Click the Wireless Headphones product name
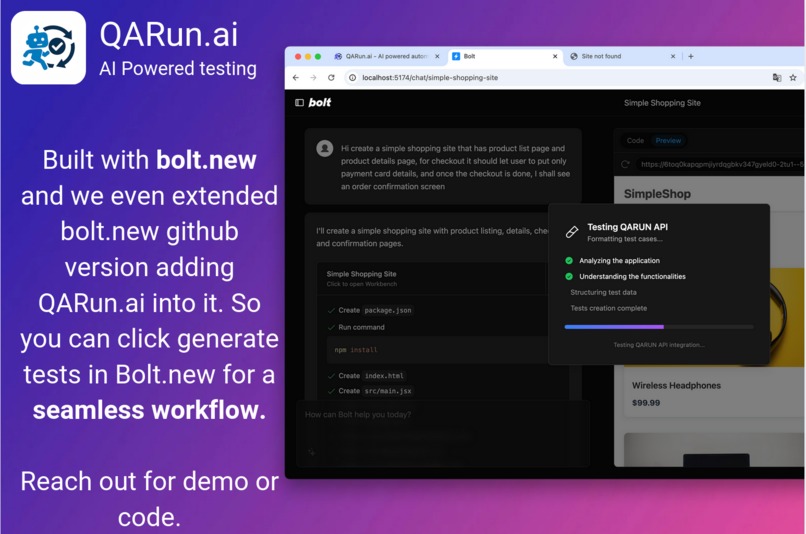 coord(676,385)
